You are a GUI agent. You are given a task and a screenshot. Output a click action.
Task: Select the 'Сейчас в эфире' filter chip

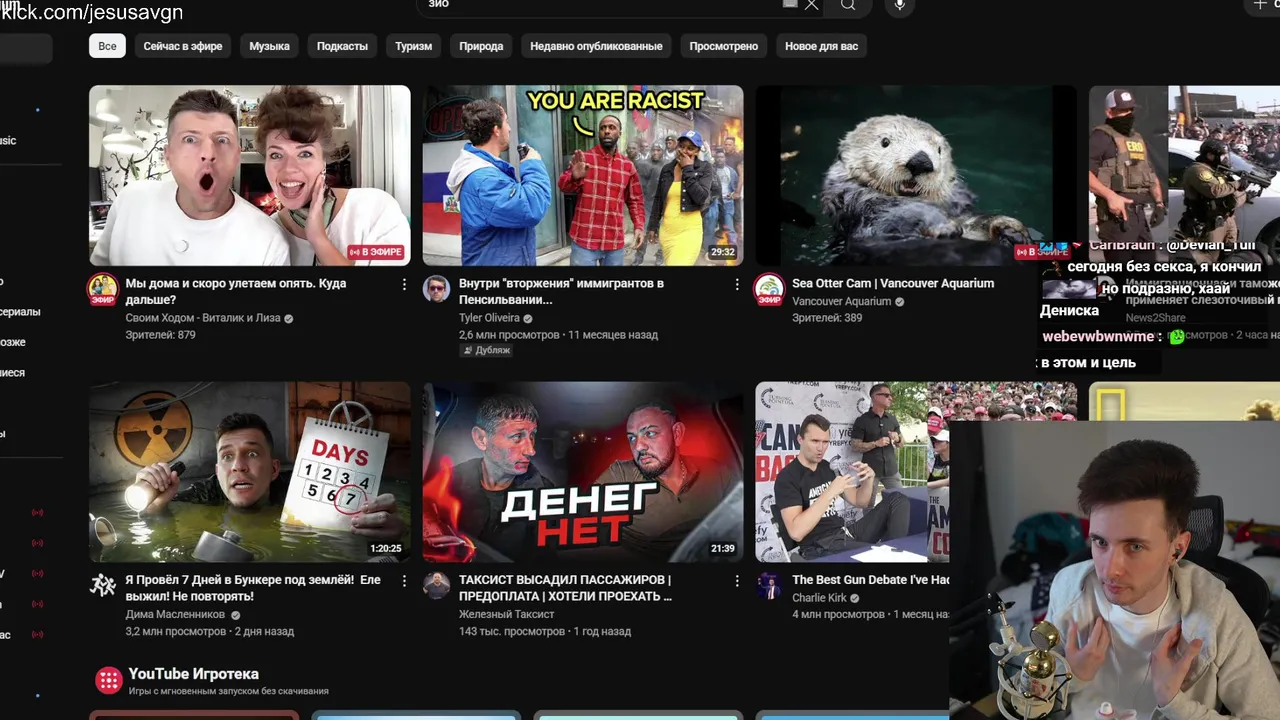tap(183, 46)
